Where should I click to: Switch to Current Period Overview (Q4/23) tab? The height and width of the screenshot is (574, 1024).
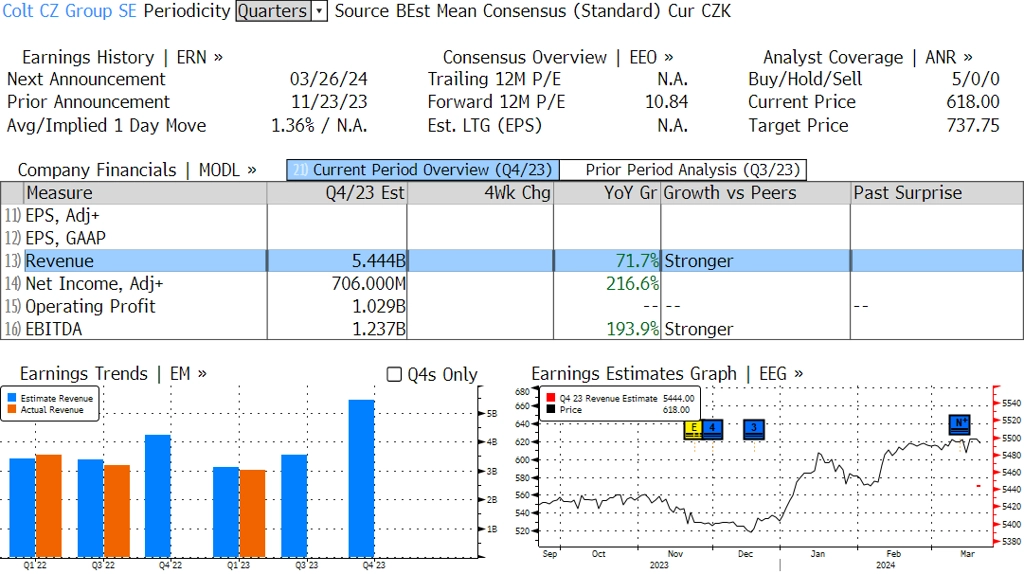(423, 170)
